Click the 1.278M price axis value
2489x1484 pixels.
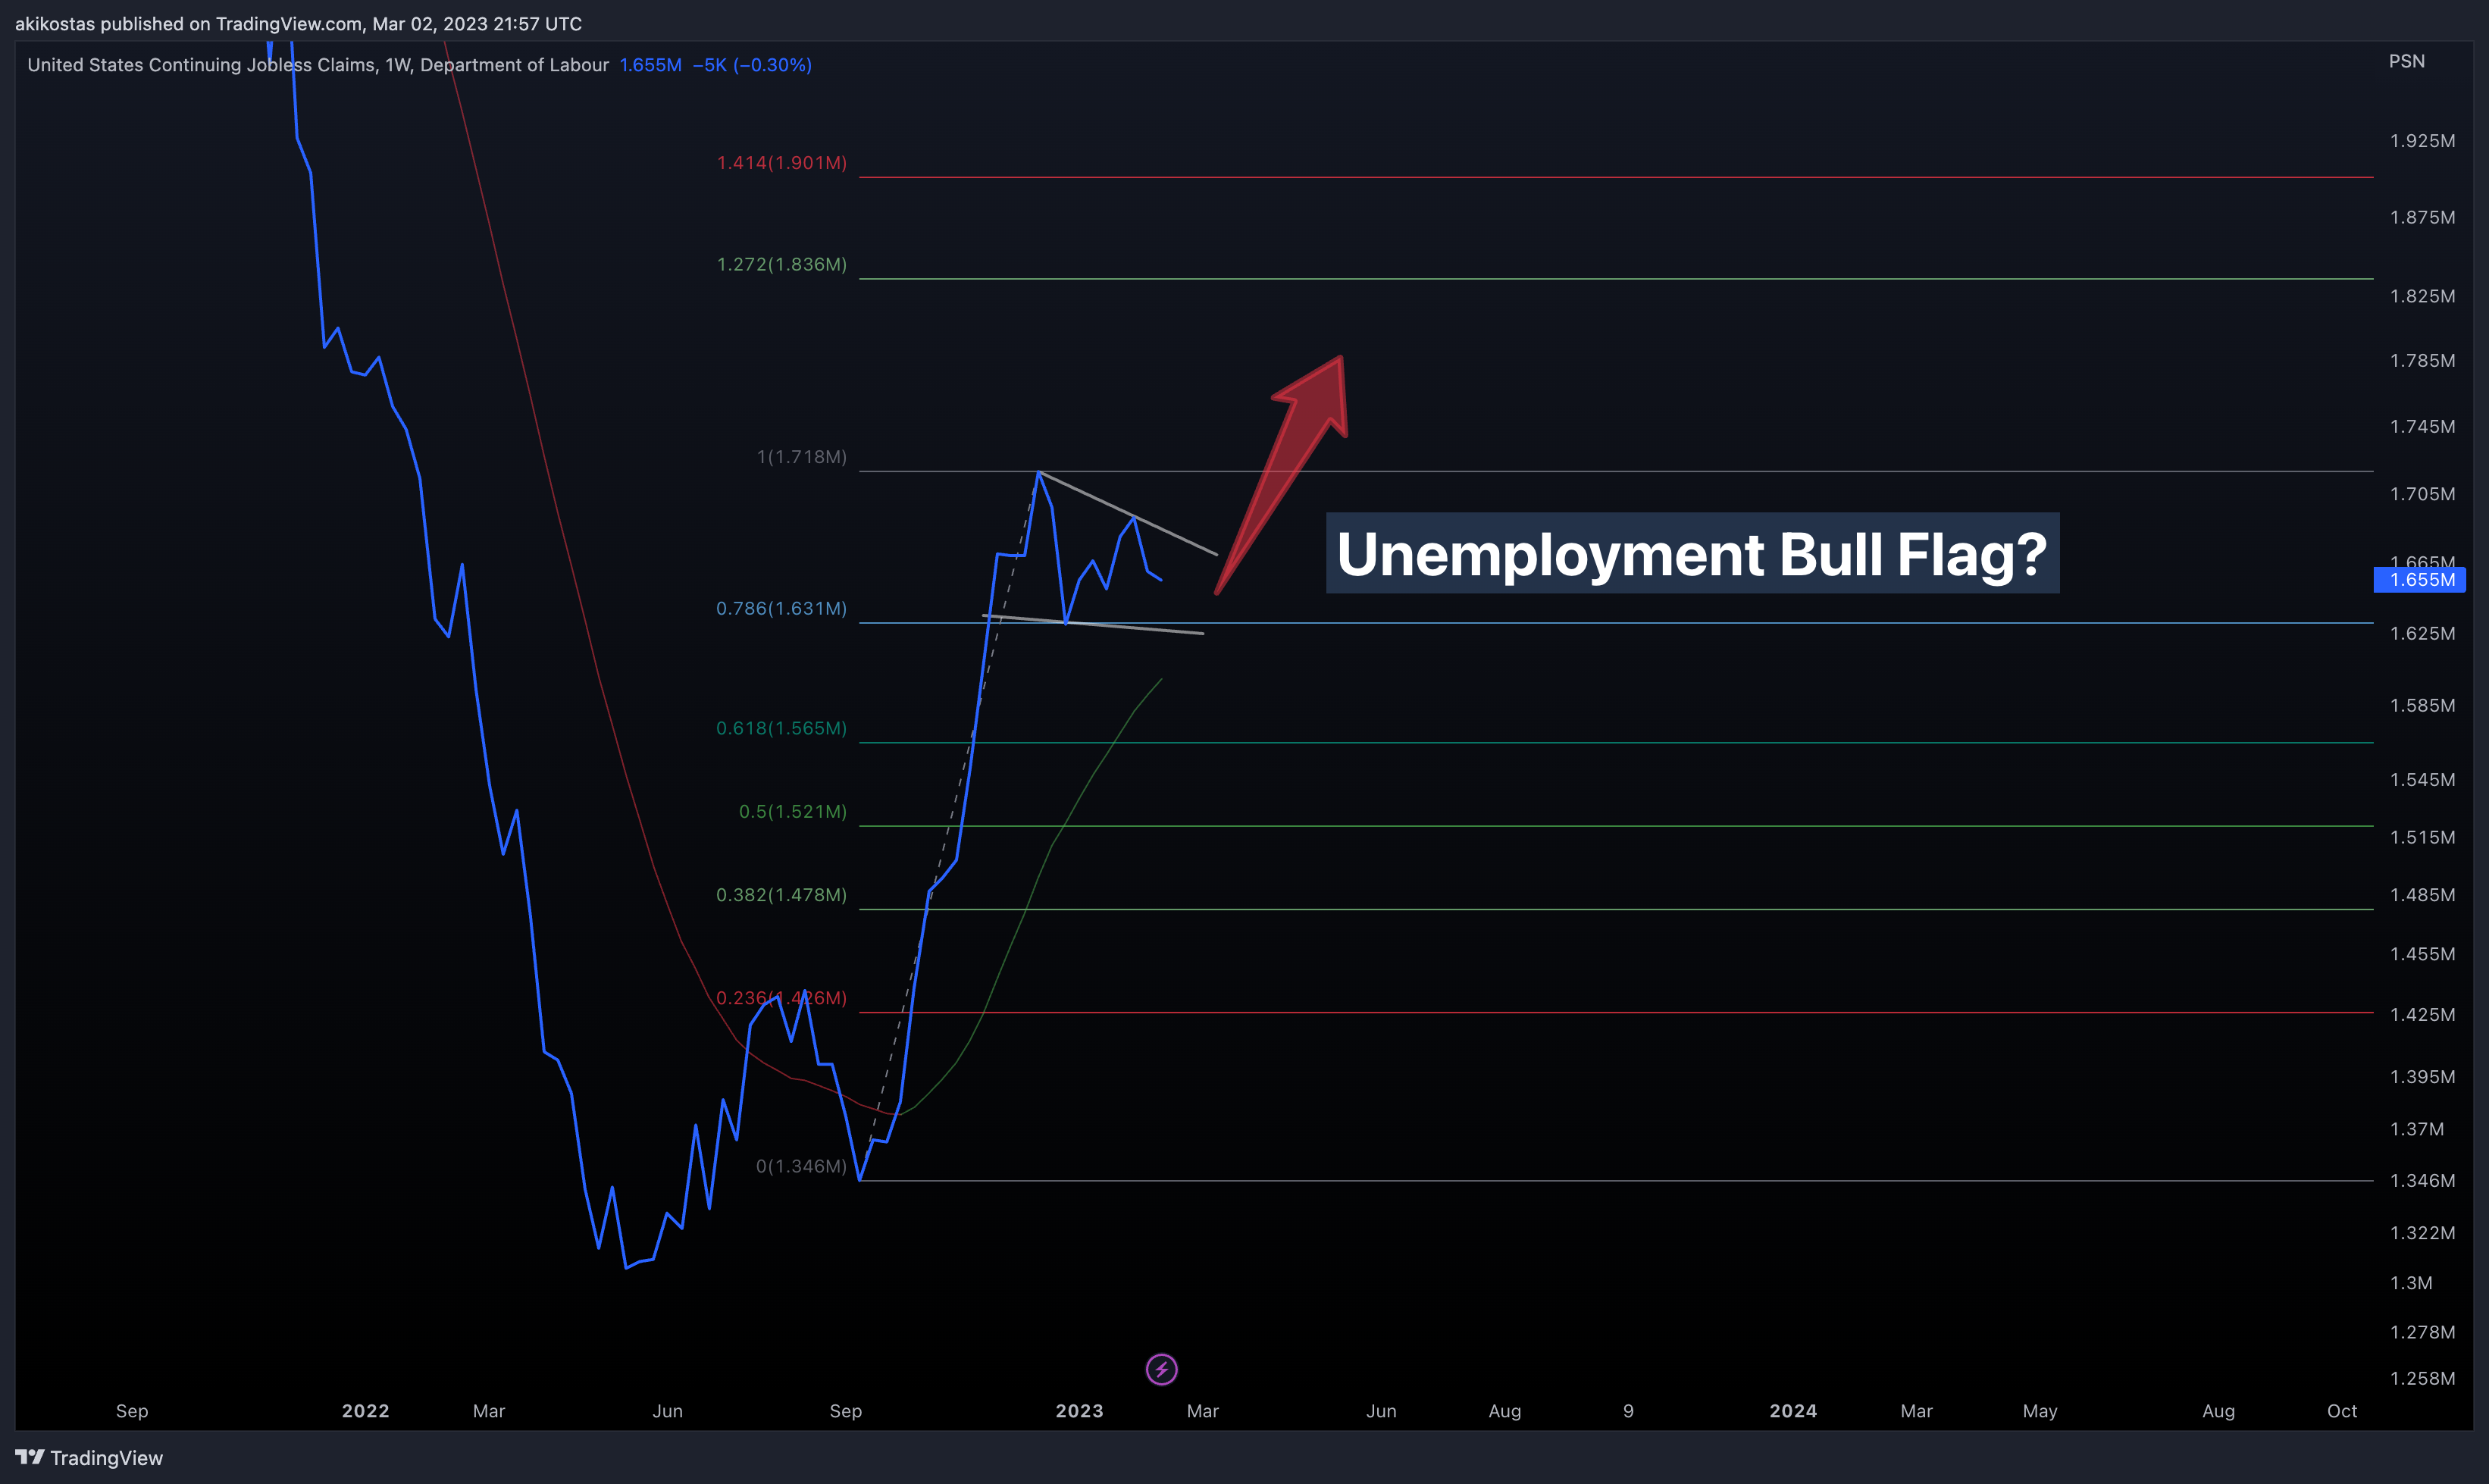pyautogui.click(x=2422, y=1332)
